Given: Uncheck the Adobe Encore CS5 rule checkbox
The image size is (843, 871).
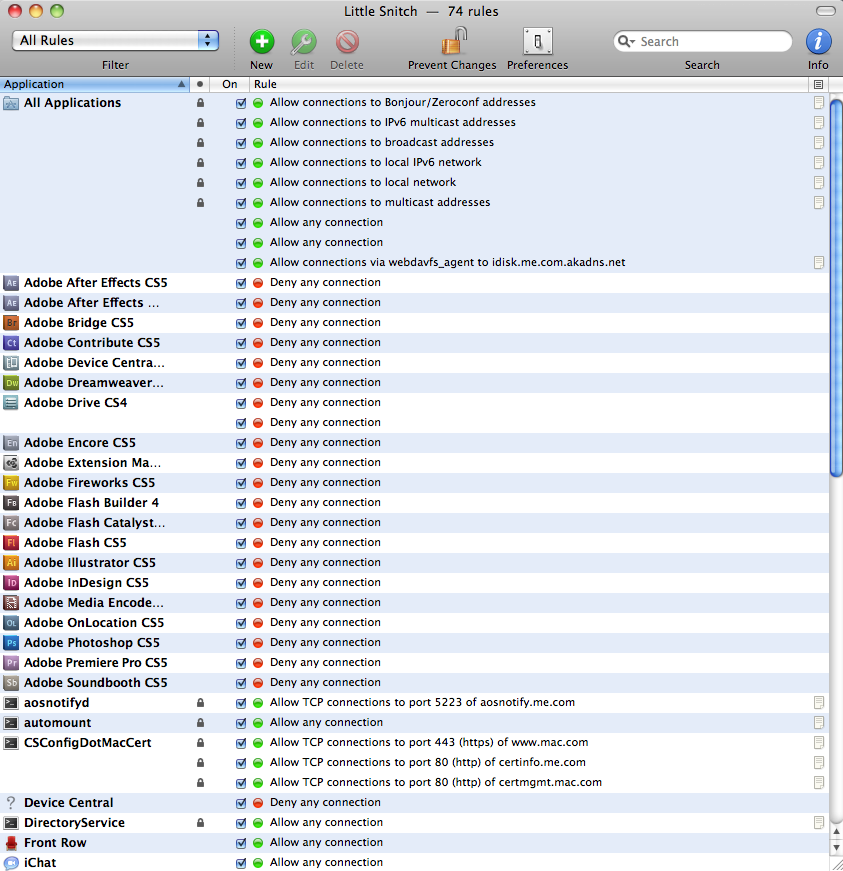Looking at the screenshot, I should 241,443.
